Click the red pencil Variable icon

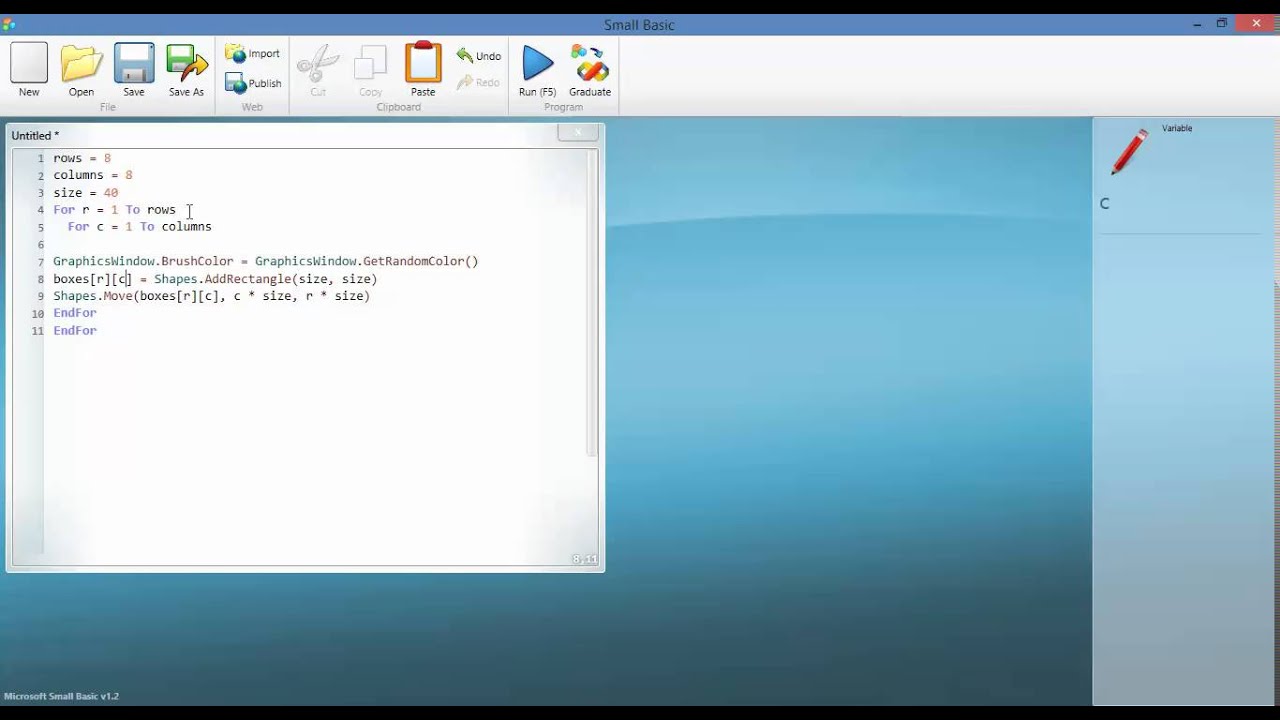pos(1129,153)
